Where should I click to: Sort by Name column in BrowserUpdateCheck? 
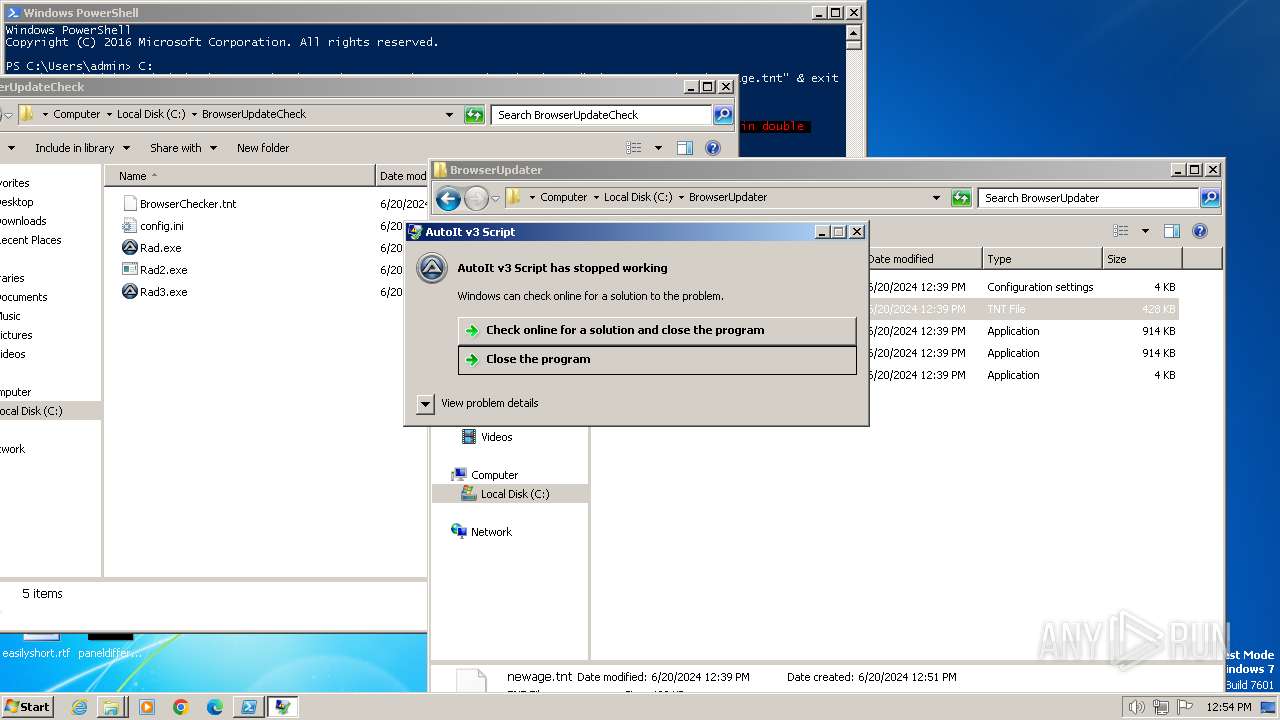click(240, 176)
